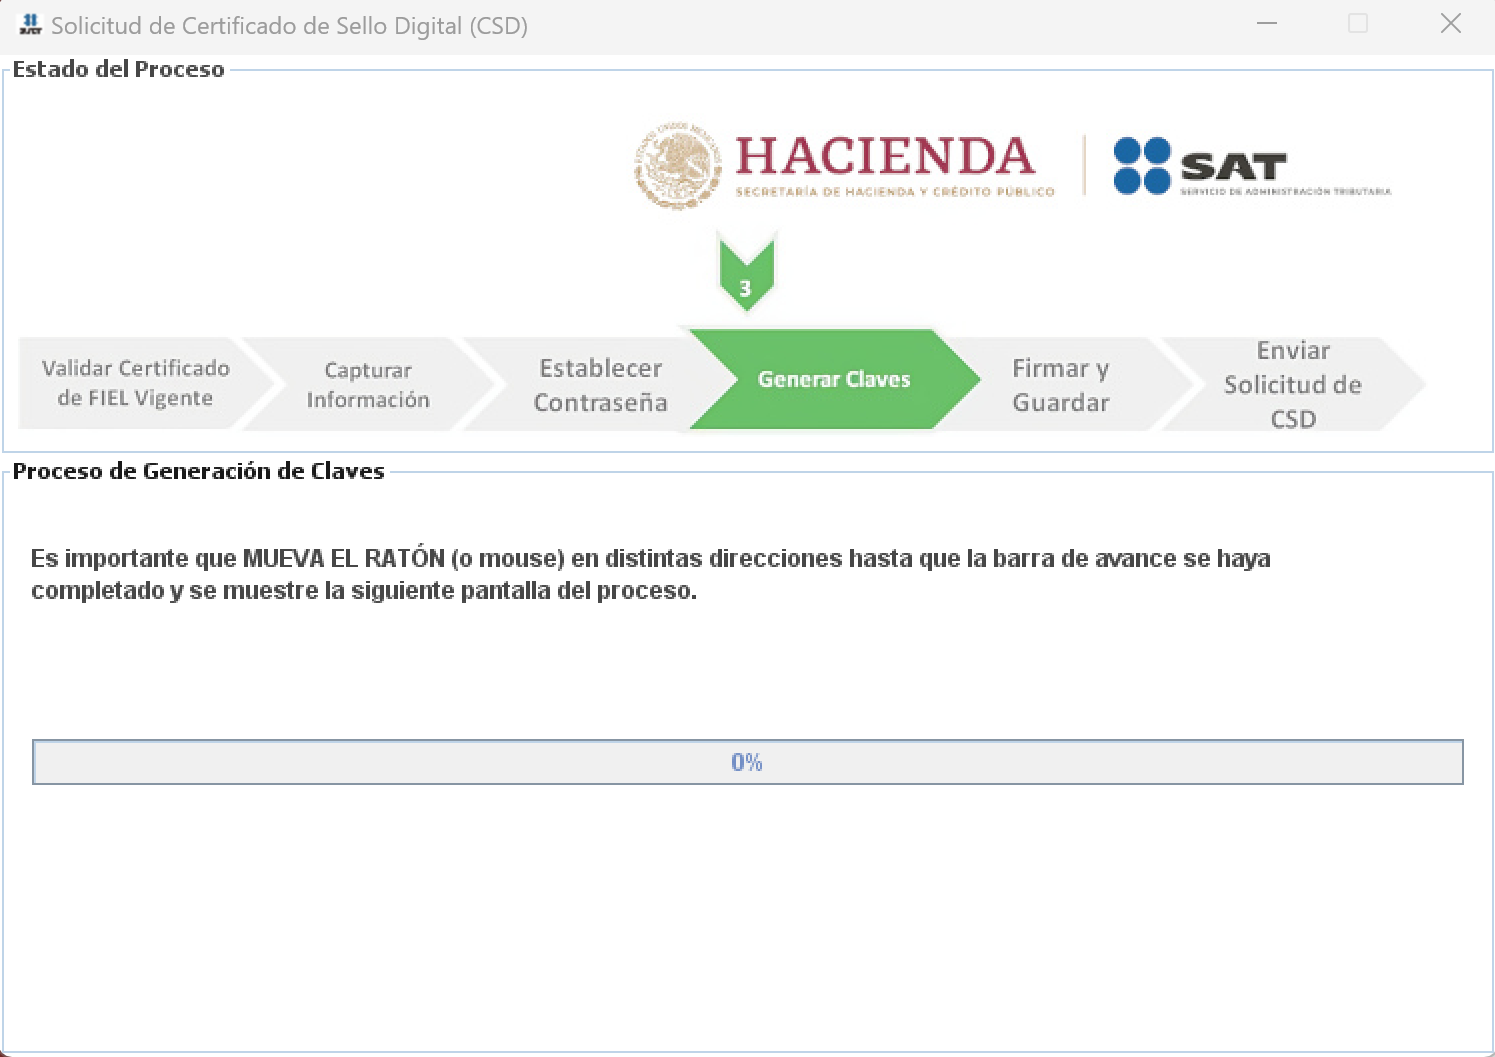
Task: Go to the Establecer Contraseña step
Action: coord(600,385)
